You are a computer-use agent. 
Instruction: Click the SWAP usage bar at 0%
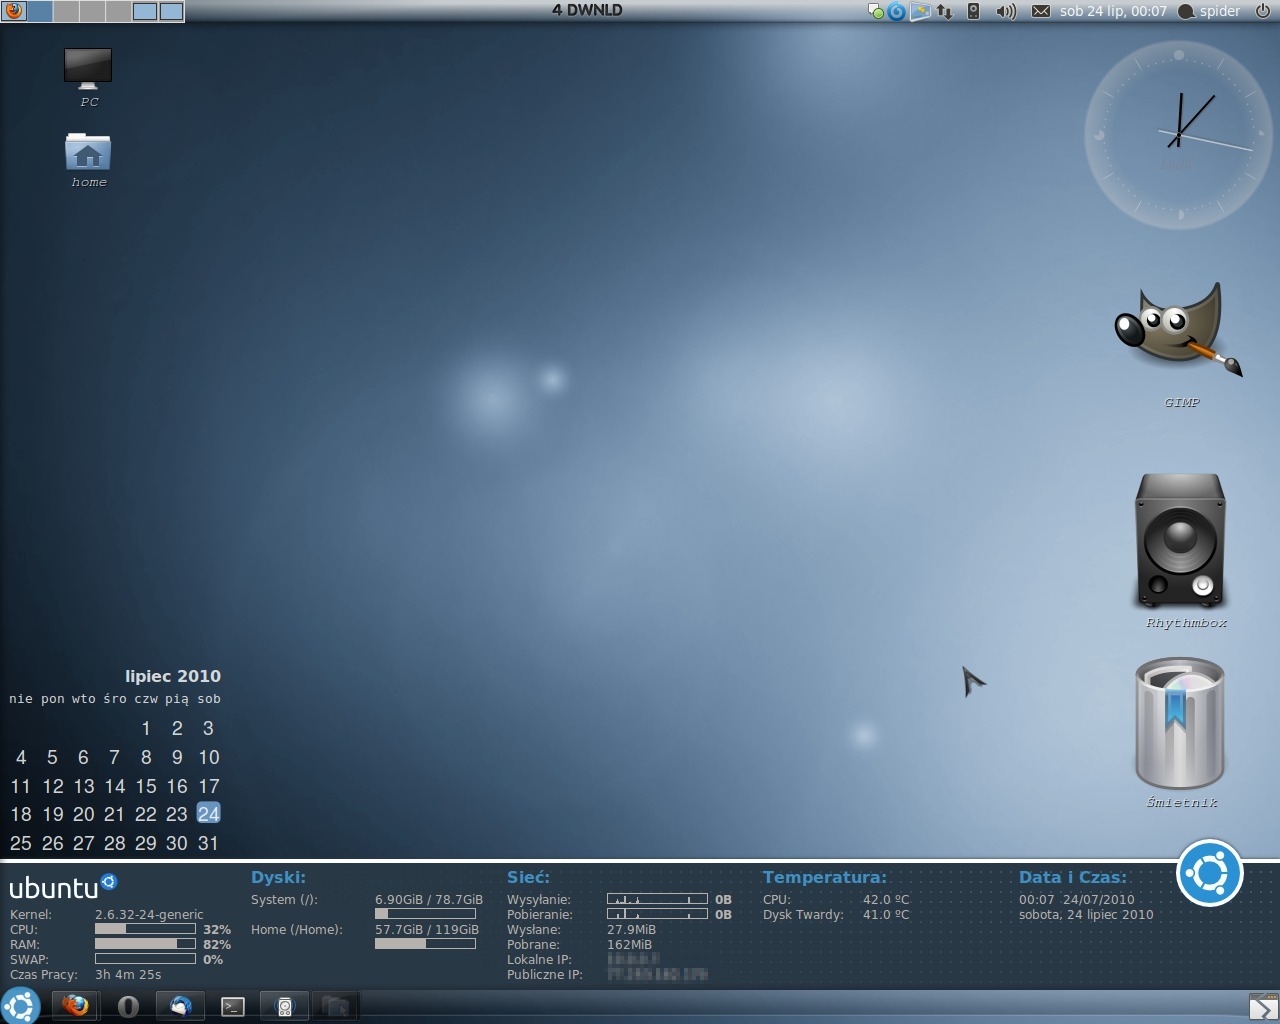click(145, 959)
